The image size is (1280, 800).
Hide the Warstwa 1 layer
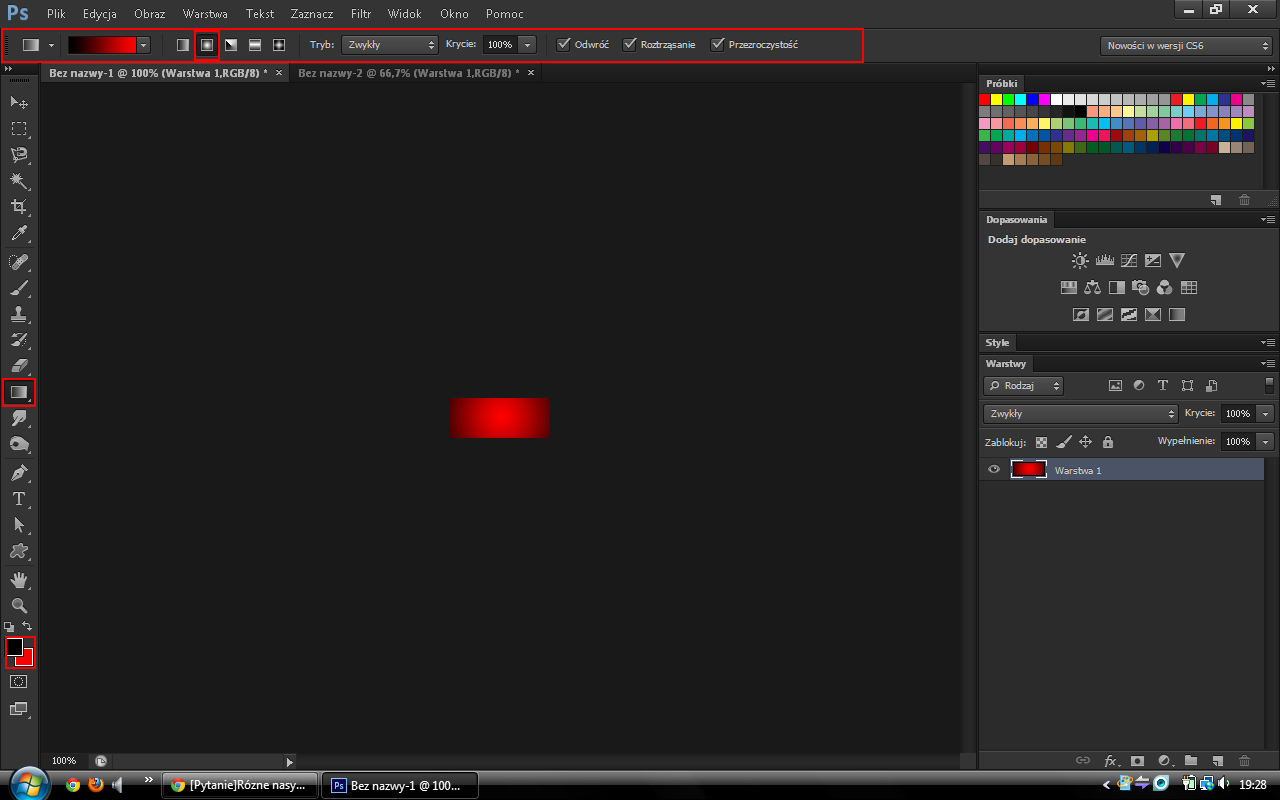(x=994, y=470)
